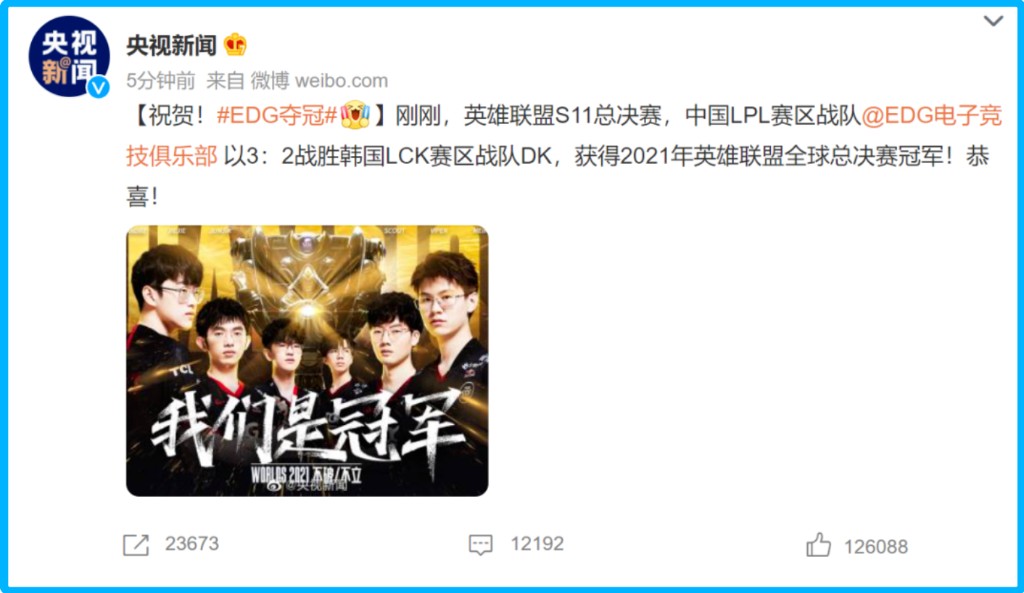The image size is (1024, 593).
Task: Open comments via the speech bubble icon
Action: (x=481, y=545)
